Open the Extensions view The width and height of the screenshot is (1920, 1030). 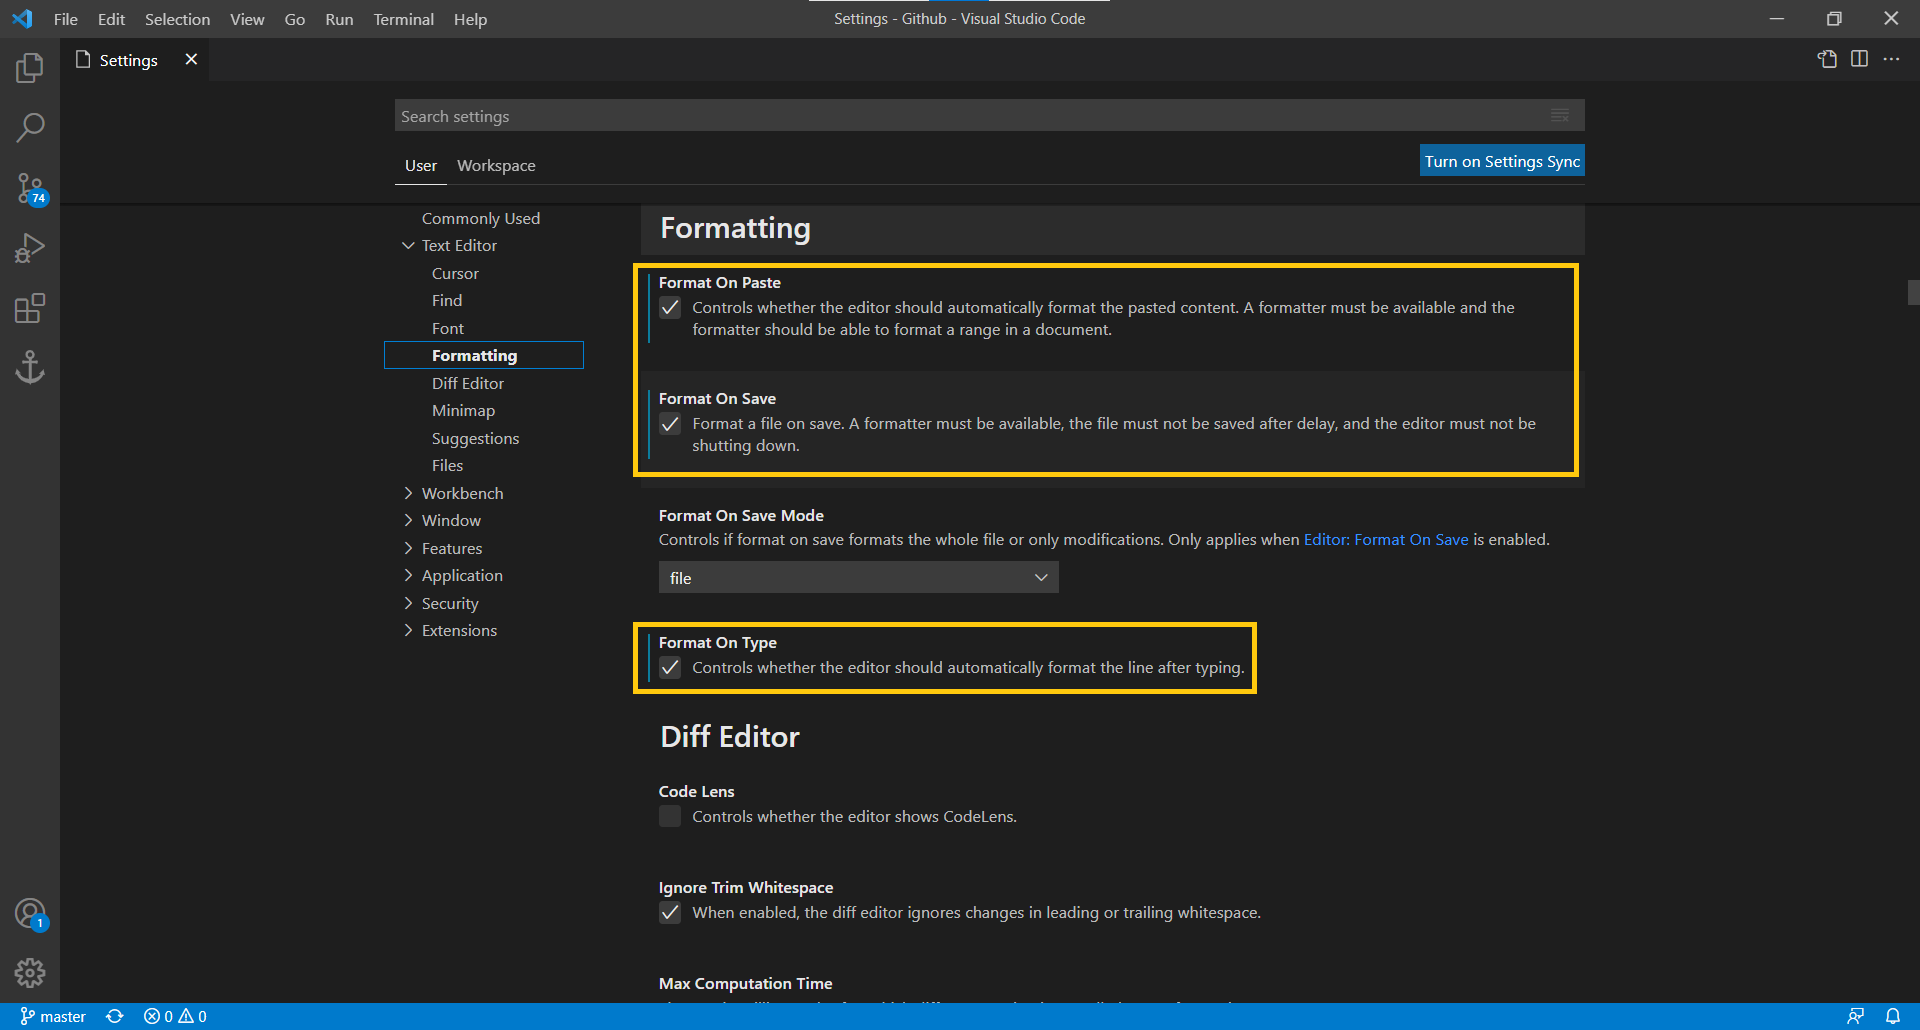[x=30, y=308]
